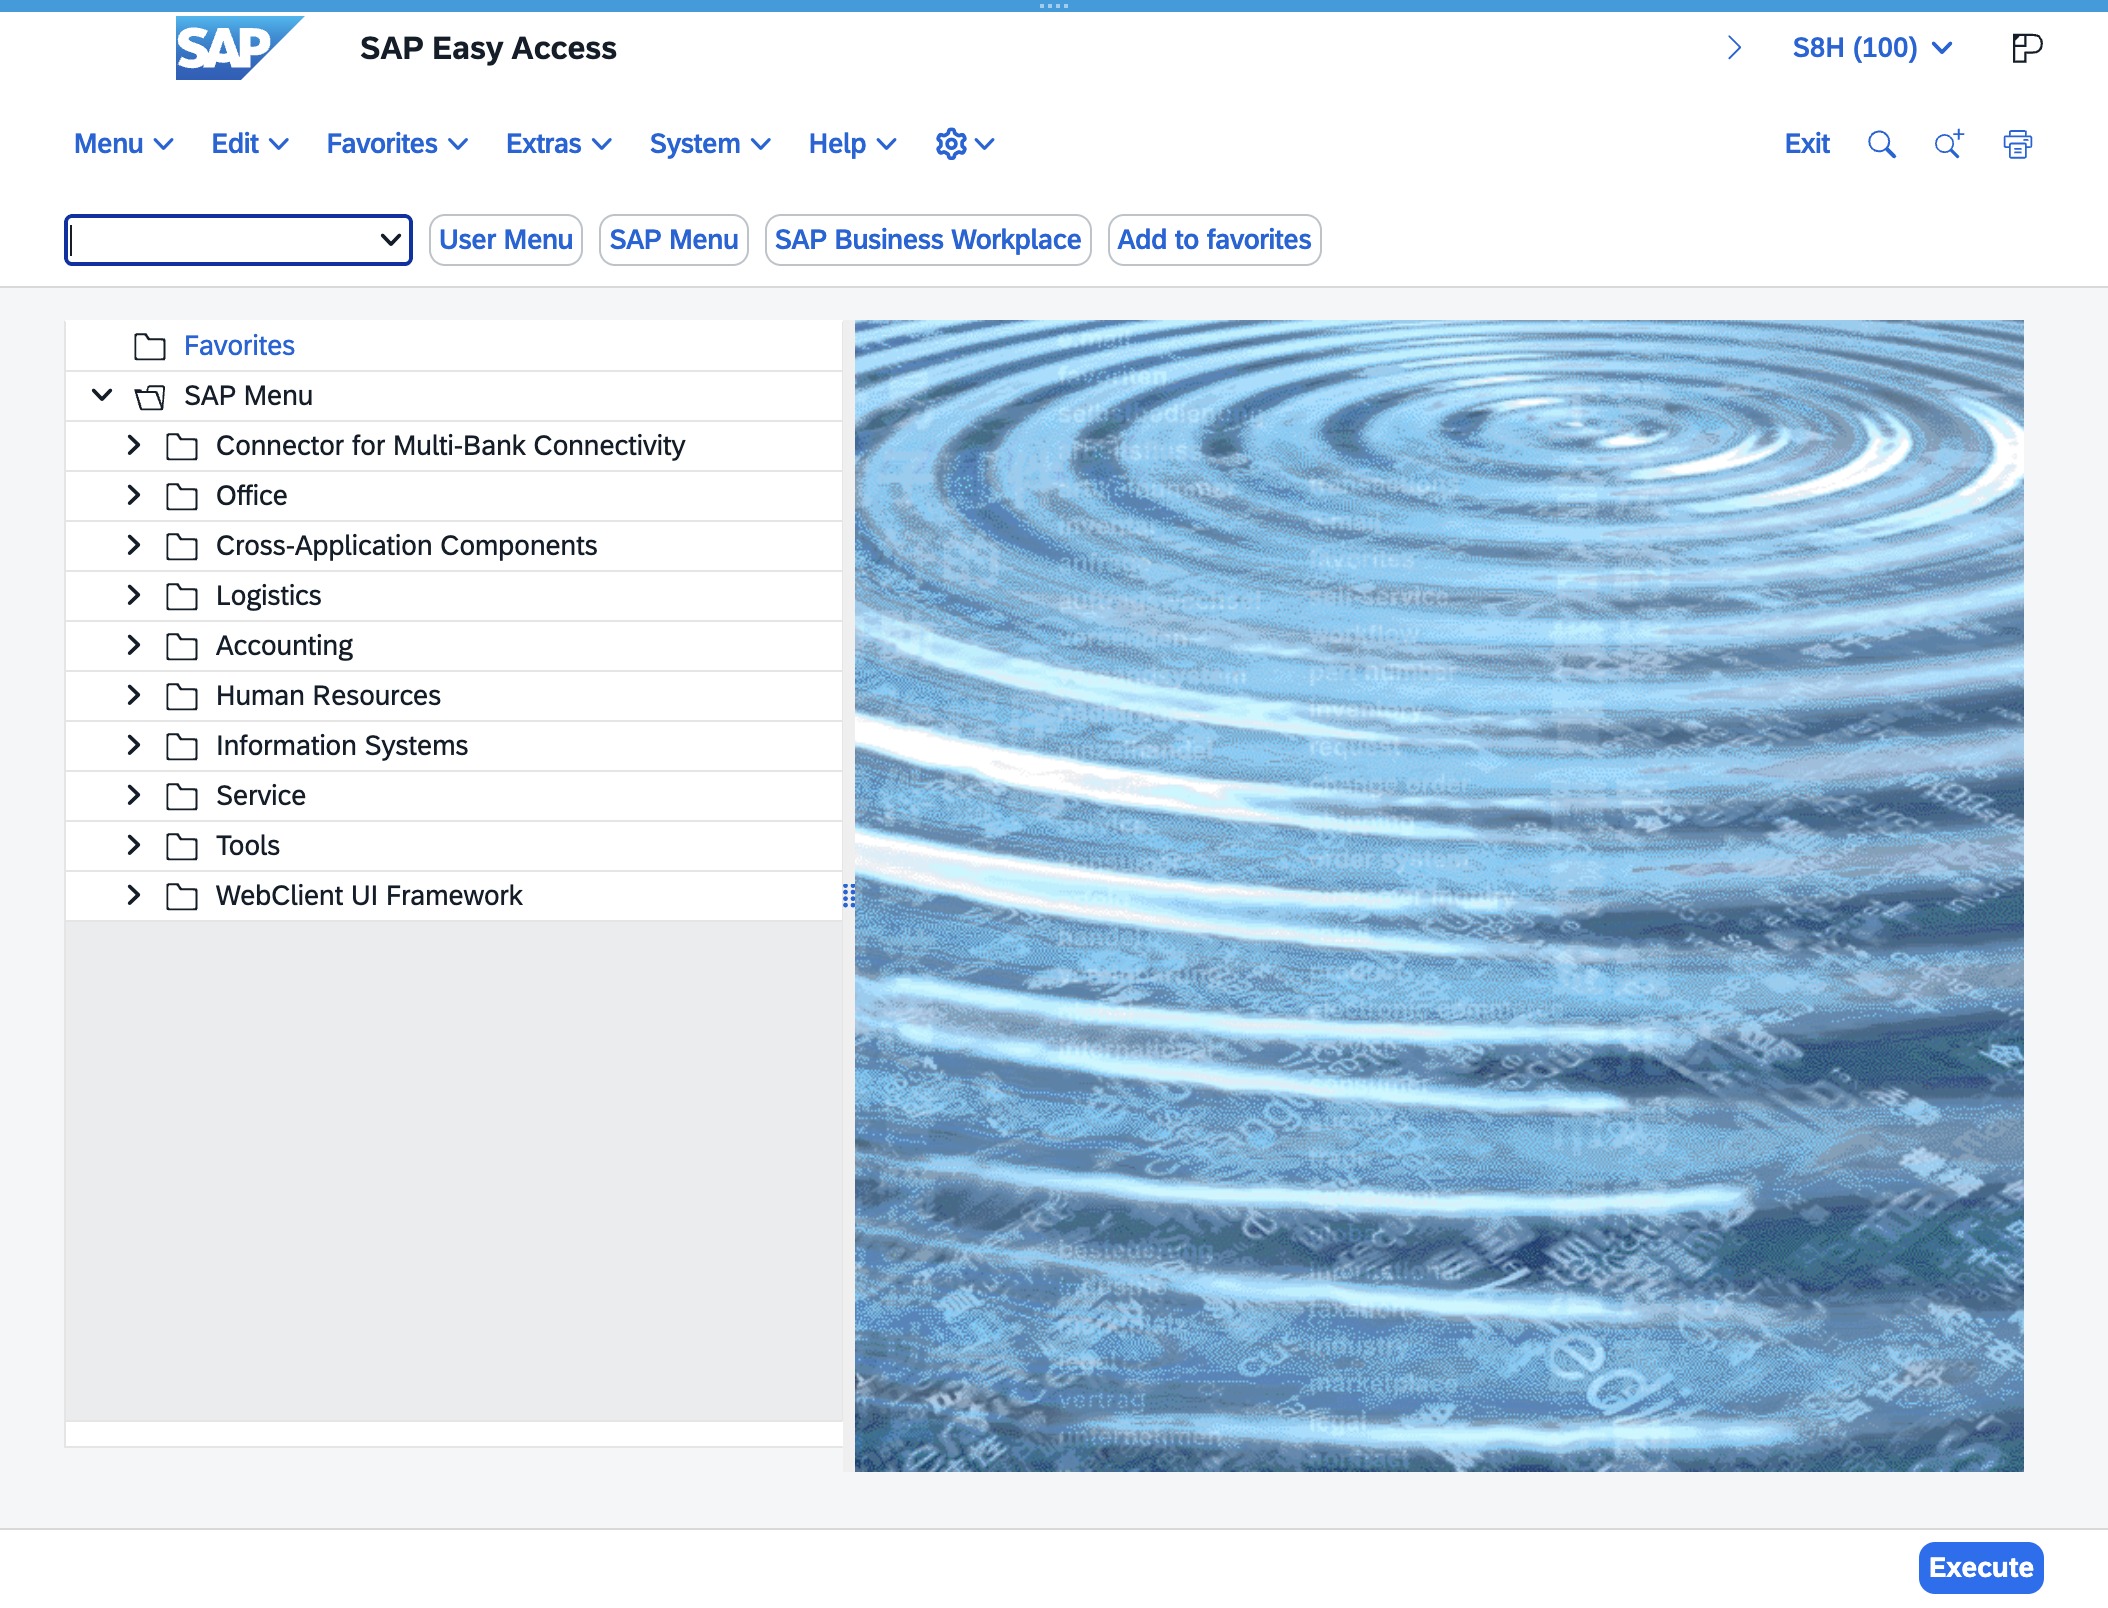Open the Extras menu
The height and width of the screenshot is (1608, 2108).
[559, 144]
